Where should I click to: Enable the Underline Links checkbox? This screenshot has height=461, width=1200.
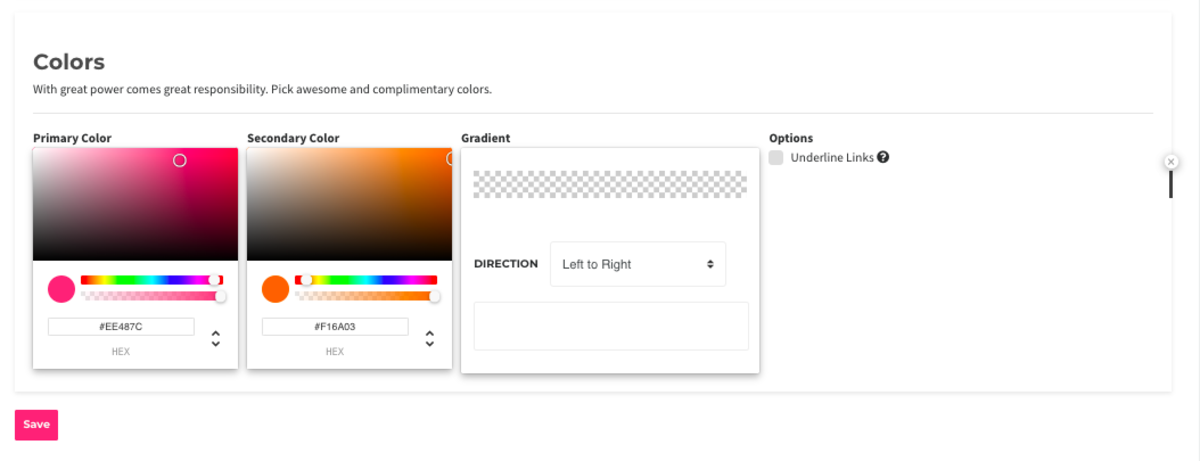coord(776,157)
